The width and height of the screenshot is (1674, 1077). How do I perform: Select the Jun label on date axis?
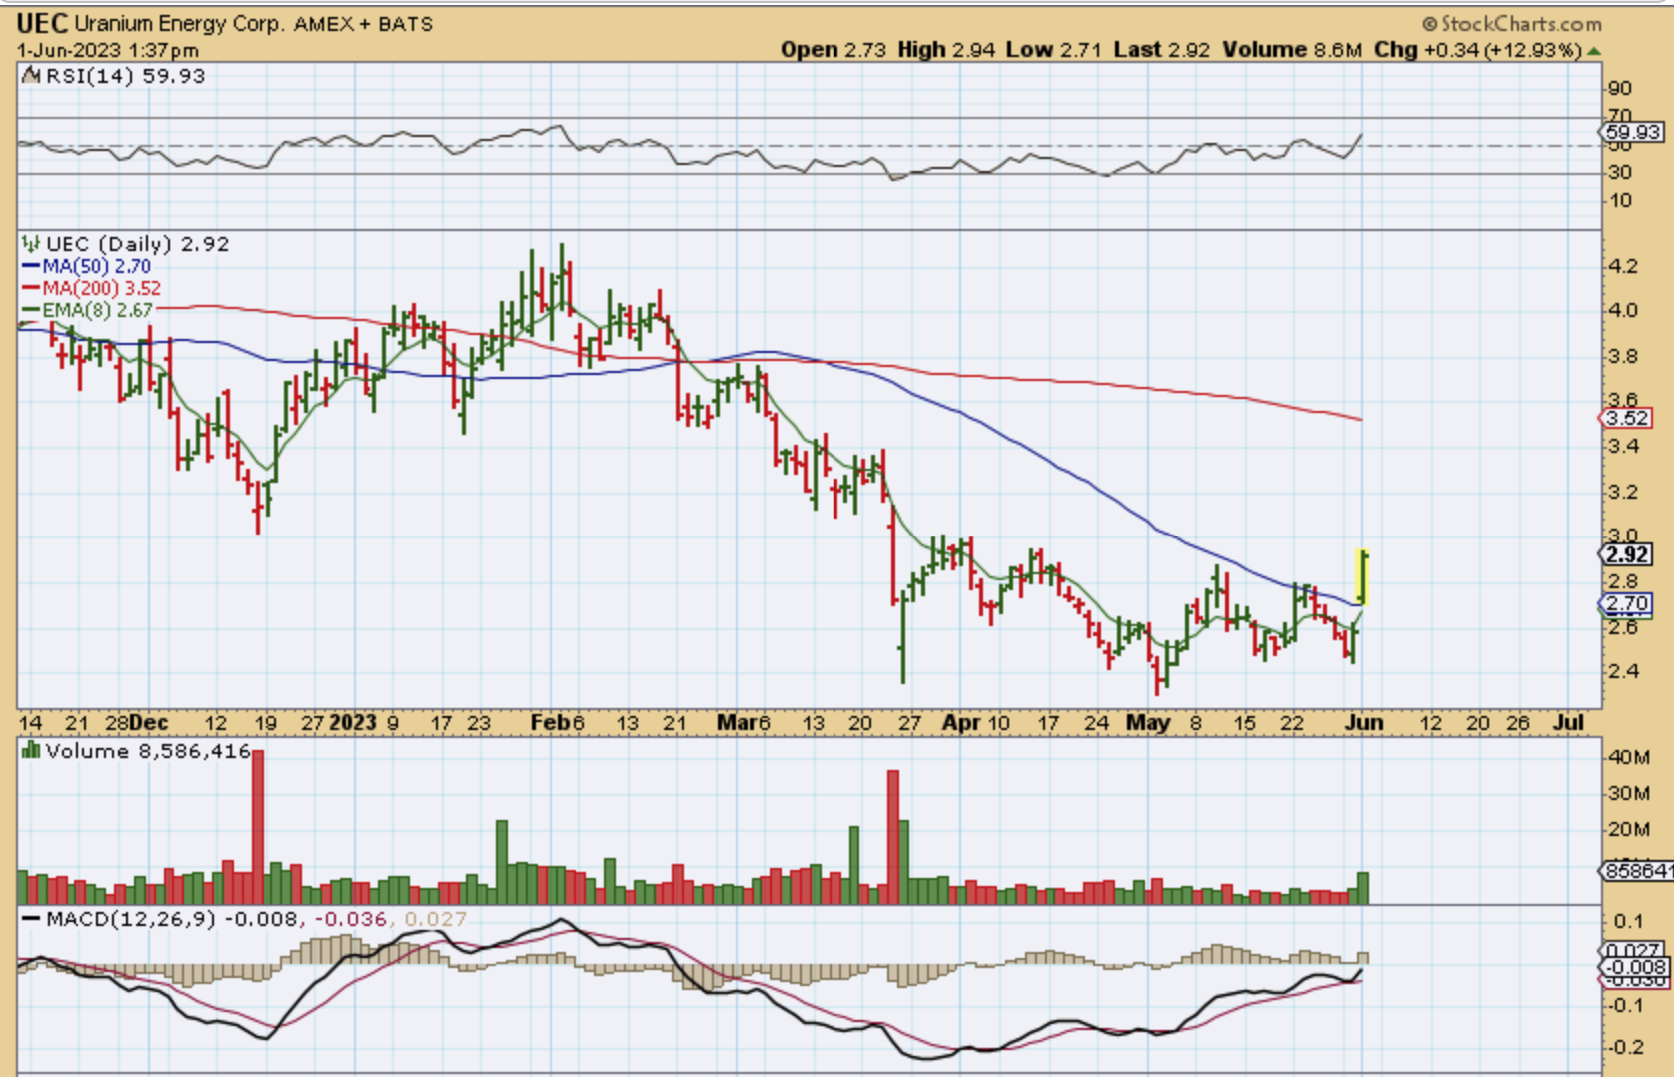coord(1364,722)
